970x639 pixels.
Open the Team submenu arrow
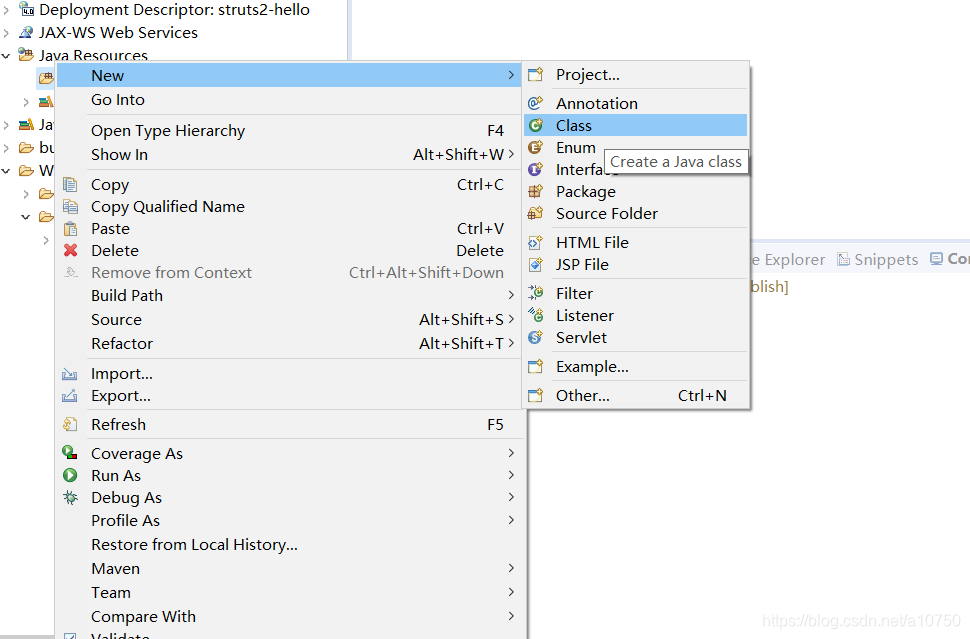511,592
